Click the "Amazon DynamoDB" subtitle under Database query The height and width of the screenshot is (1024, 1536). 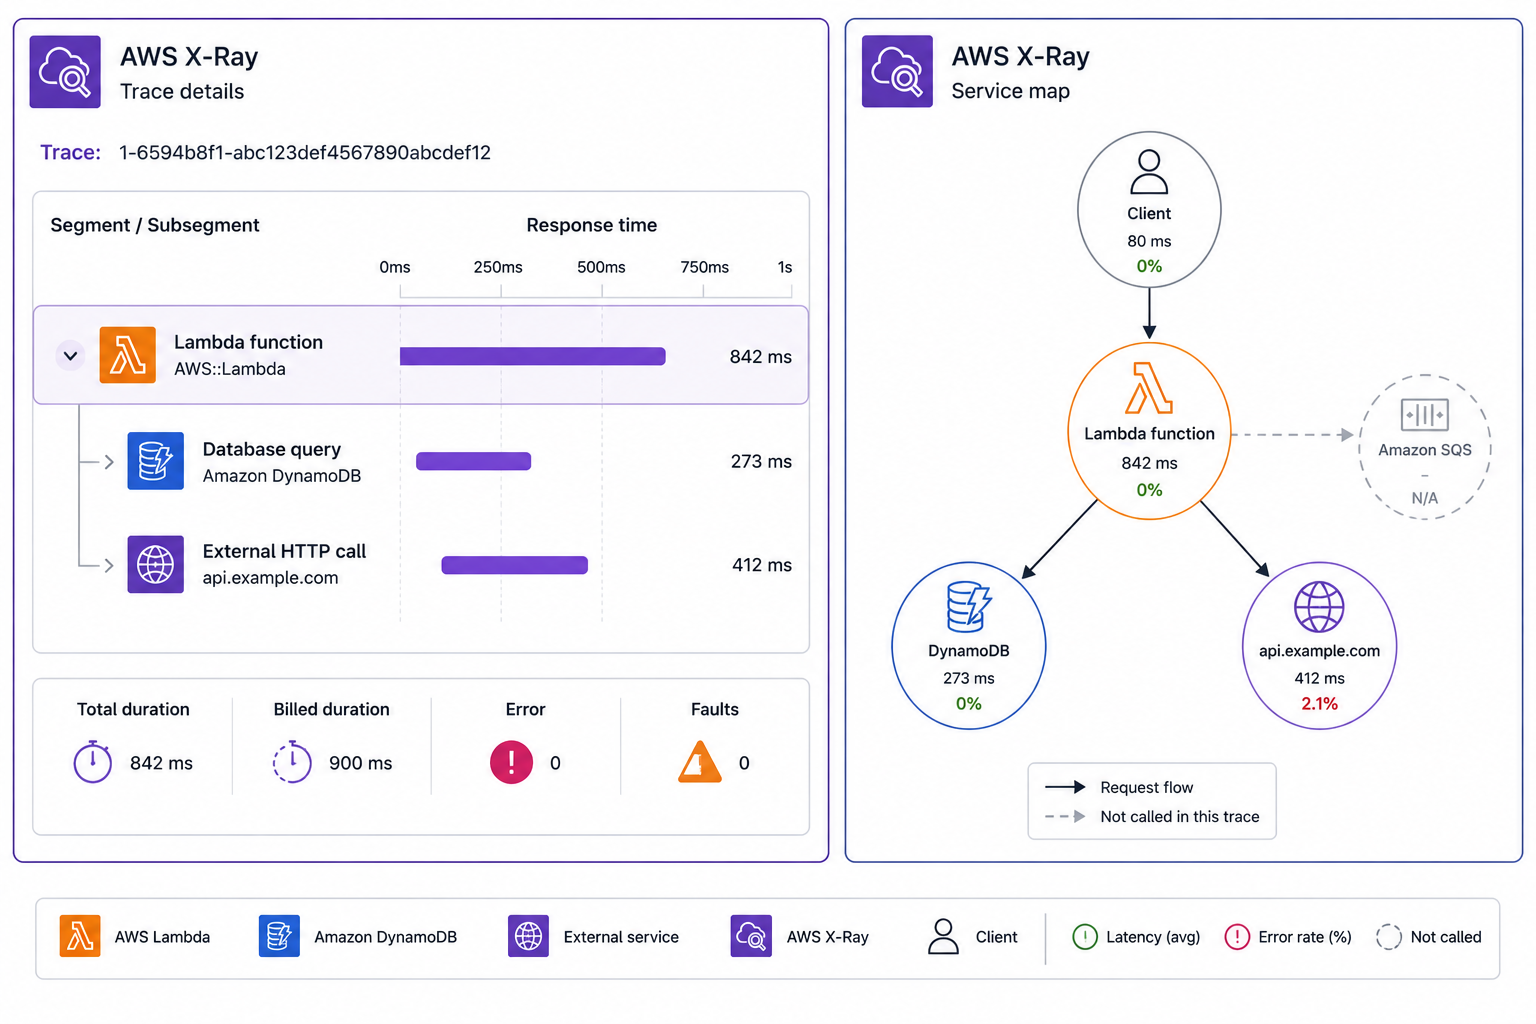(x=282, y=476)
